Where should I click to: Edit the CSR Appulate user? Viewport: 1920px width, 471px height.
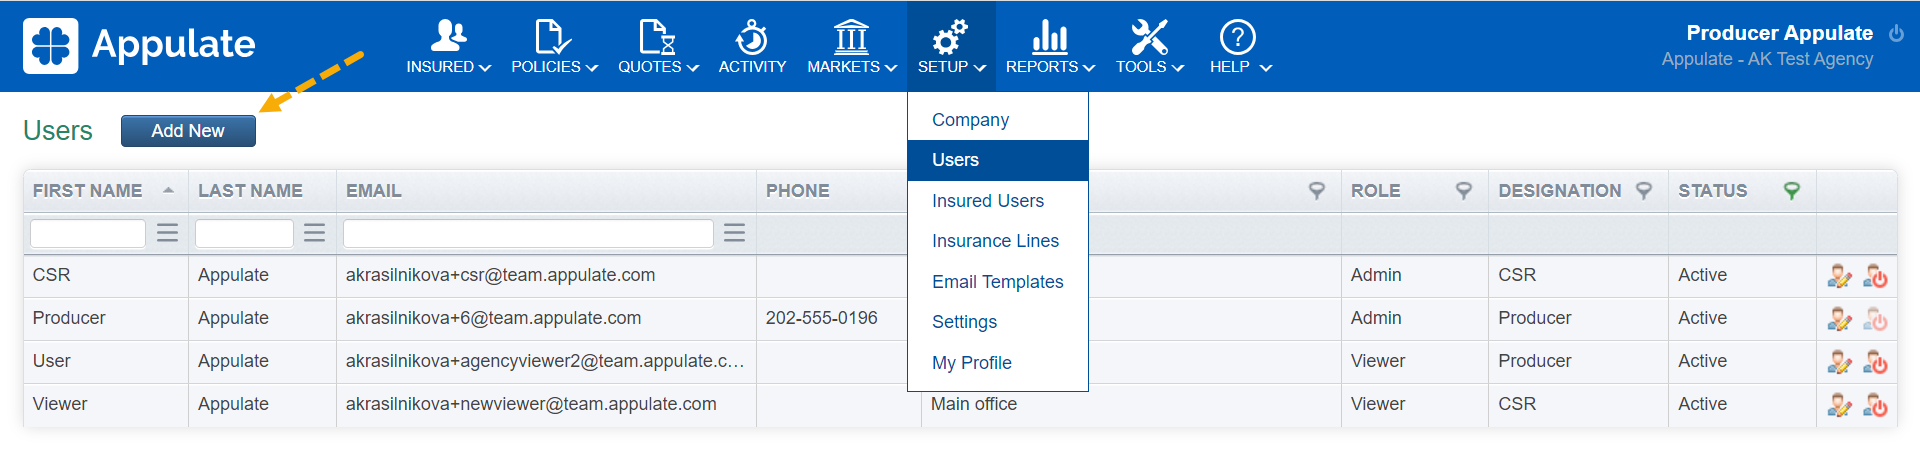[x=1839, y=276]
